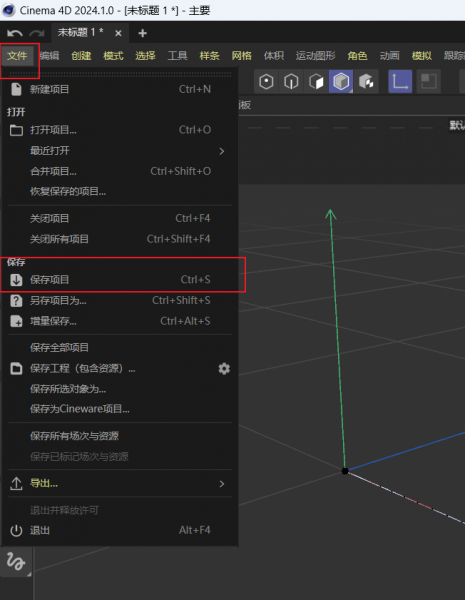Choose 关闭项目 menu entry

tap(120, 218)
